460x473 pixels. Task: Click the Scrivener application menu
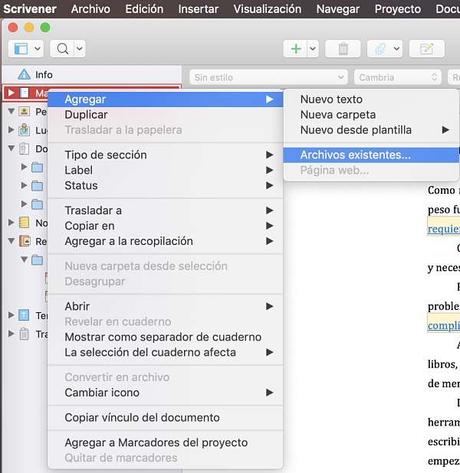coord(30,9)
